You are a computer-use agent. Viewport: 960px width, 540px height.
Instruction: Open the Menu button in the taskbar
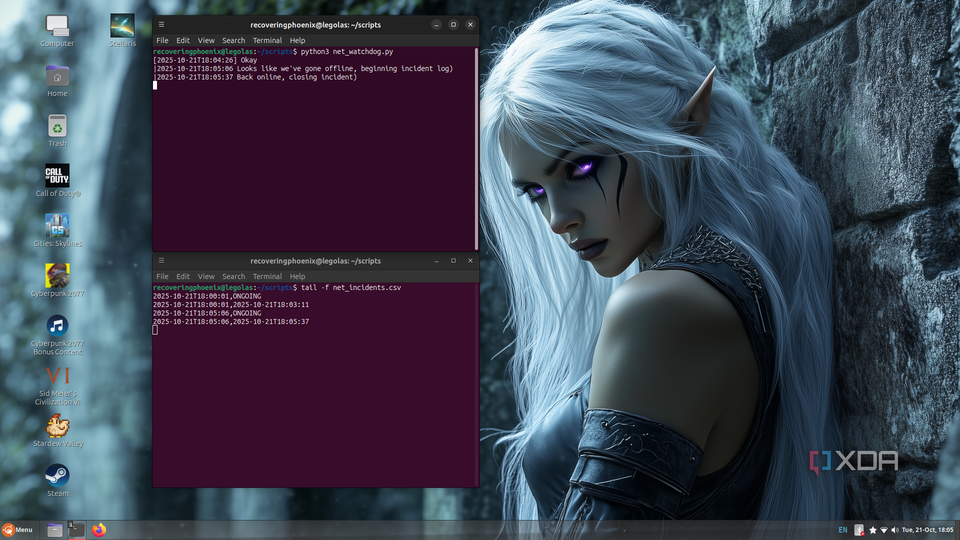17,530
